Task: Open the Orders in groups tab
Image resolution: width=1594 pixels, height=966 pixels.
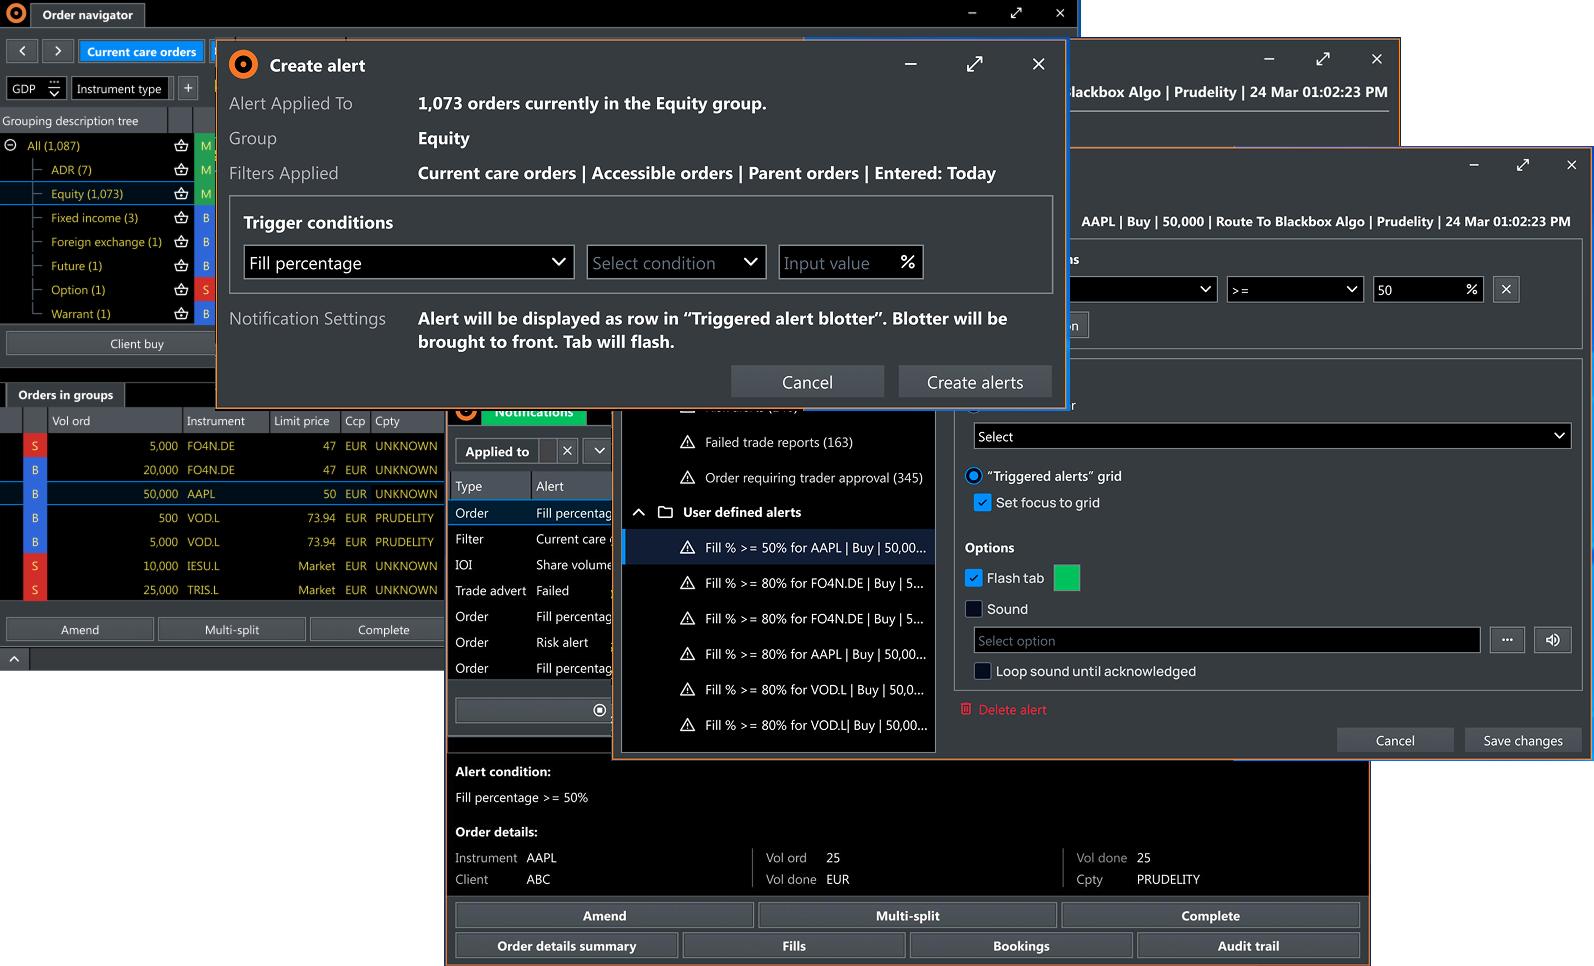Action: (x=66, y=395)
